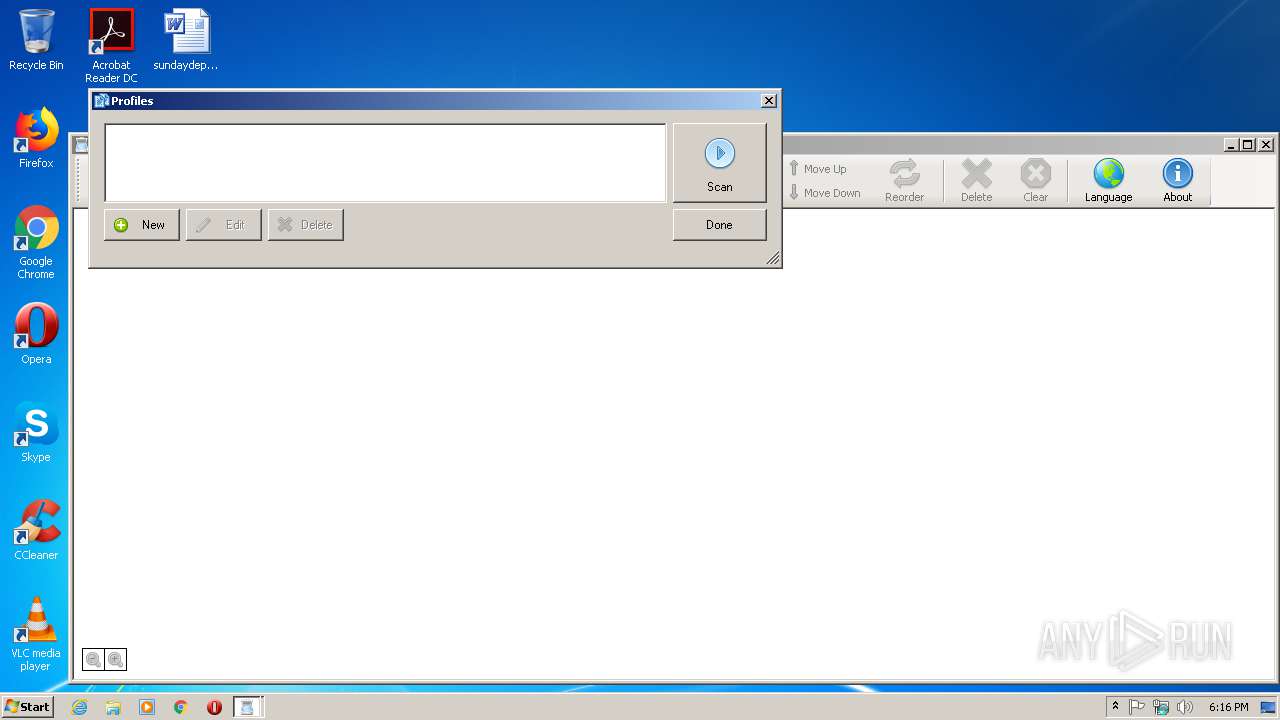Select Acrobat Reader DC desktop shortcut
The width and height of the screenshot is (1280, 720).
(111, 46)
